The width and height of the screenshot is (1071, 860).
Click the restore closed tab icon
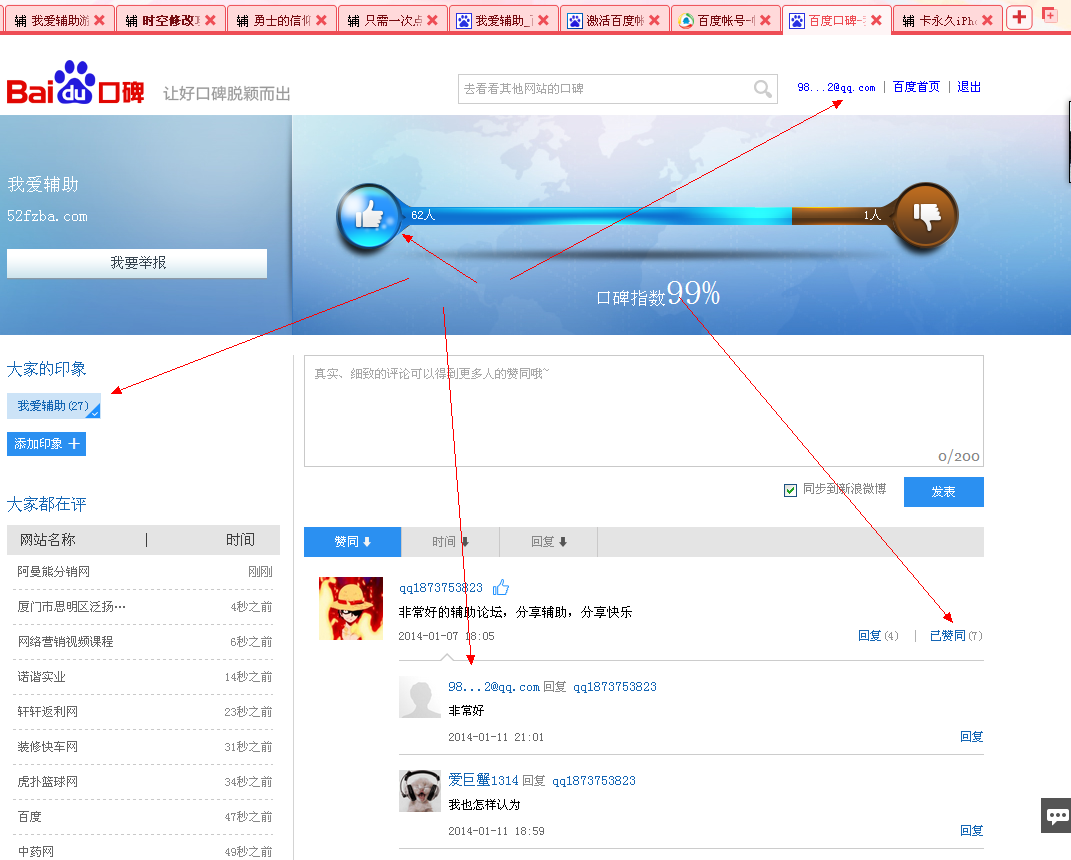coord(1049,14)
